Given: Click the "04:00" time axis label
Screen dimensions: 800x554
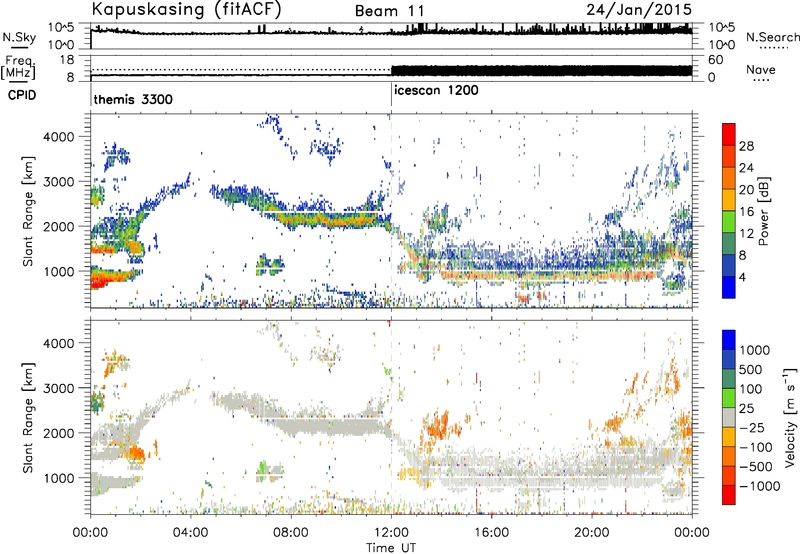Looking at the screenshot, I should click(x=191, y=532).
